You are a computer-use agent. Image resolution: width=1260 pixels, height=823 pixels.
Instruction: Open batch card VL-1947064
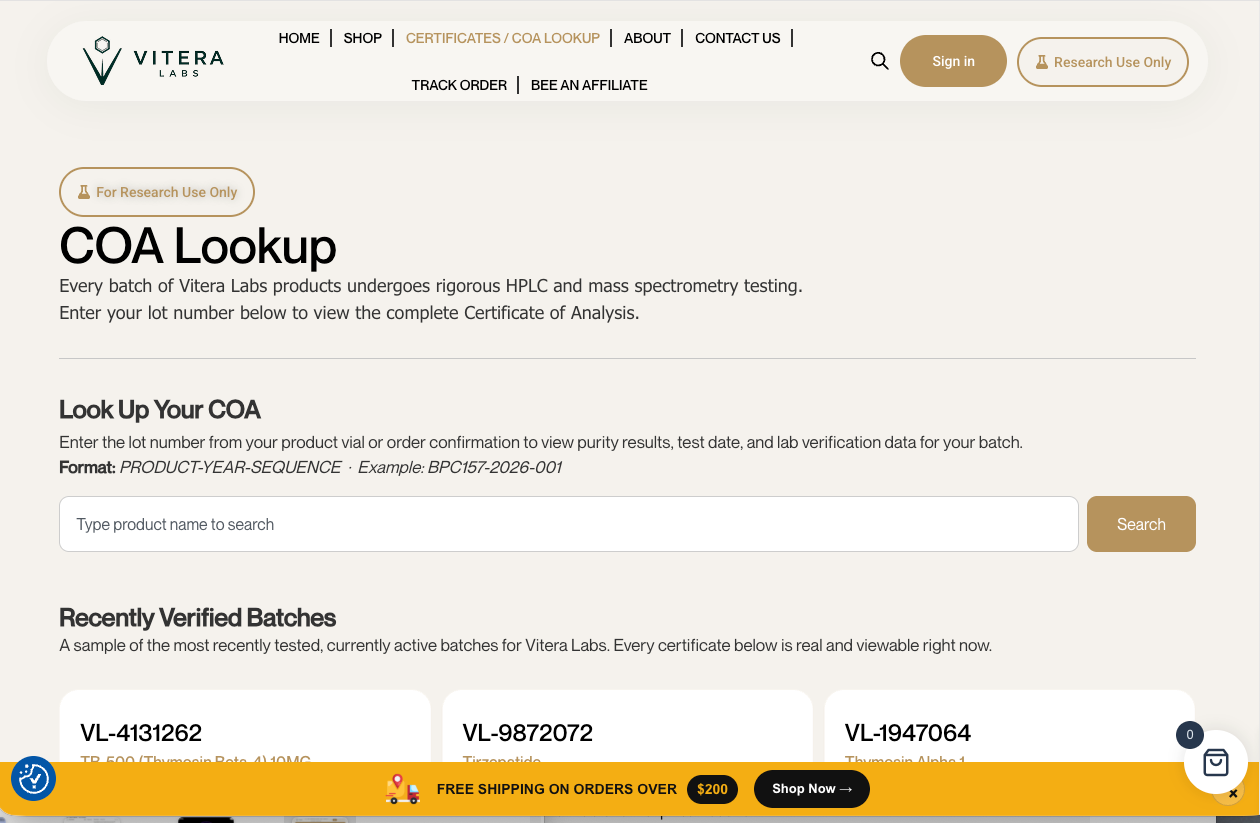point(1009,727)
